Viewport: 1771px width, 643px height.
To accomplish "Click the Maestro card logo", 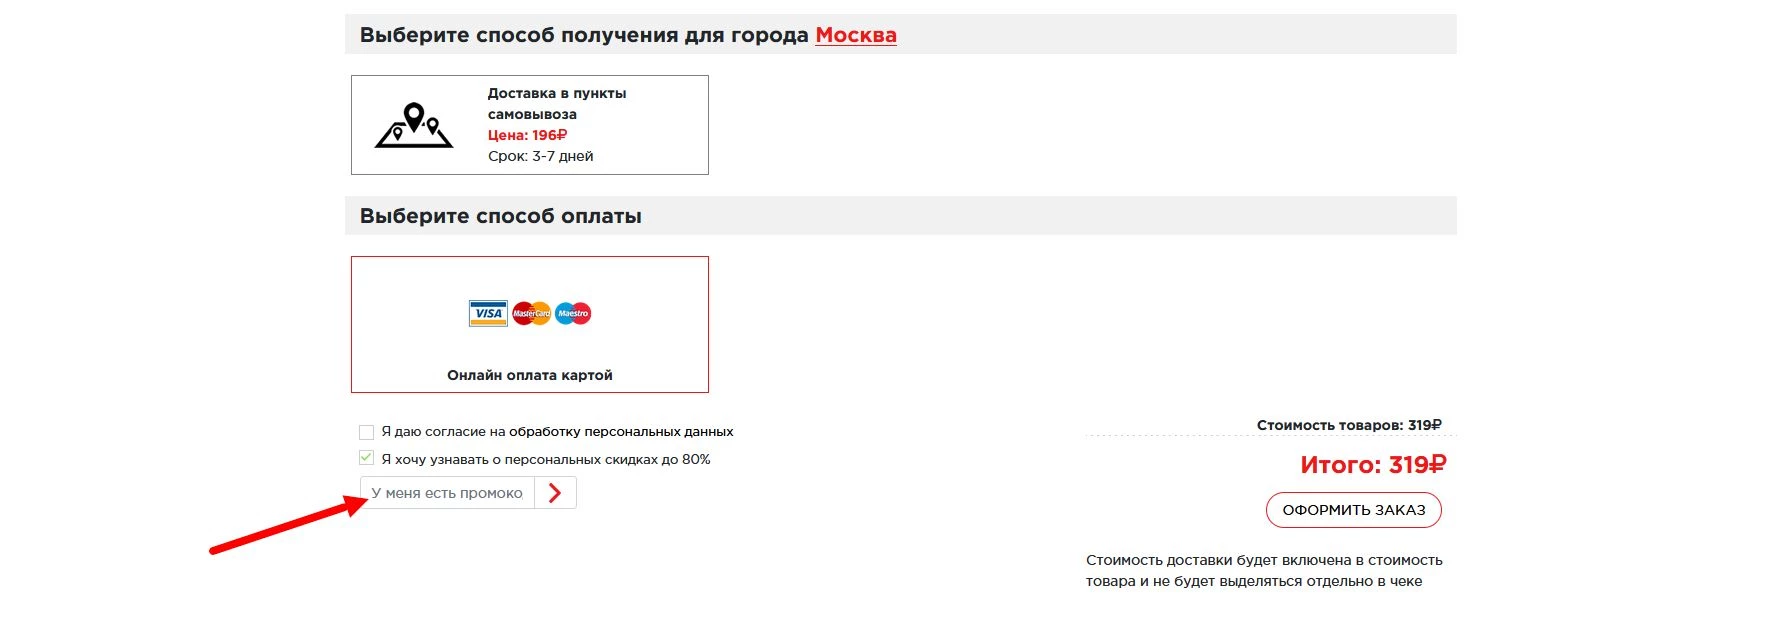I will [573, 314].
